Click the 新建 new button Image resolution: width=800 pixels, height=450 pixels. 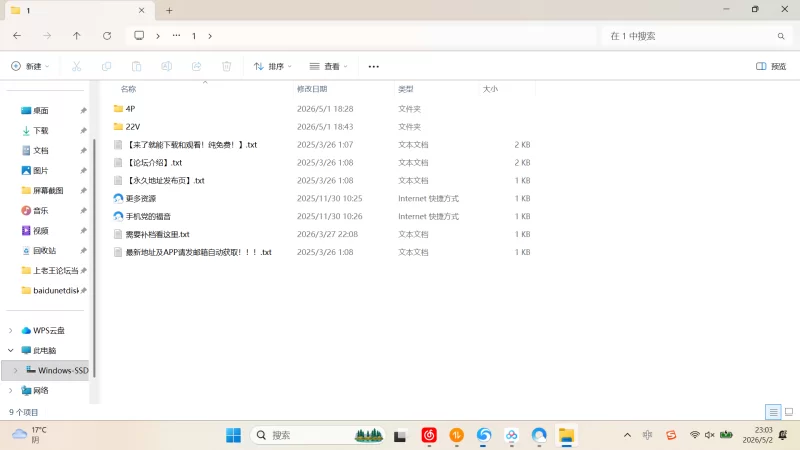[30, 66]
